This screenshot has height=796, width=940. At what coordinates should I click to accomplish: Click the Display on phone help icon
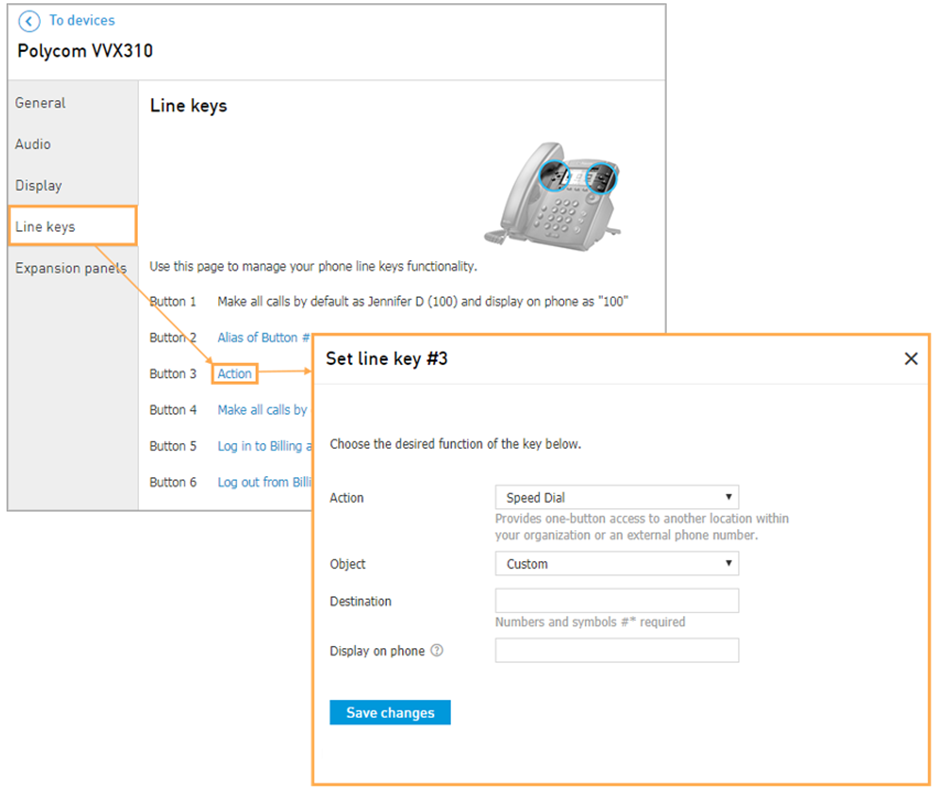437,650
